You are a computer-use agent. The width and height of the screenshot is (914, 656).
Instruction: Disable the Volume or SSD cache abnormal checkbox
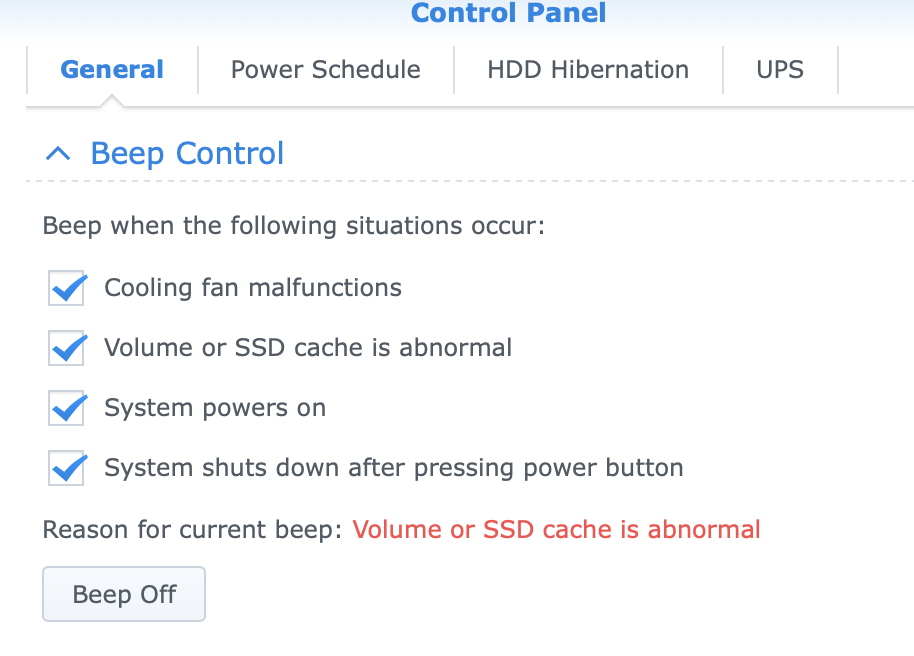tap(67, 349)
